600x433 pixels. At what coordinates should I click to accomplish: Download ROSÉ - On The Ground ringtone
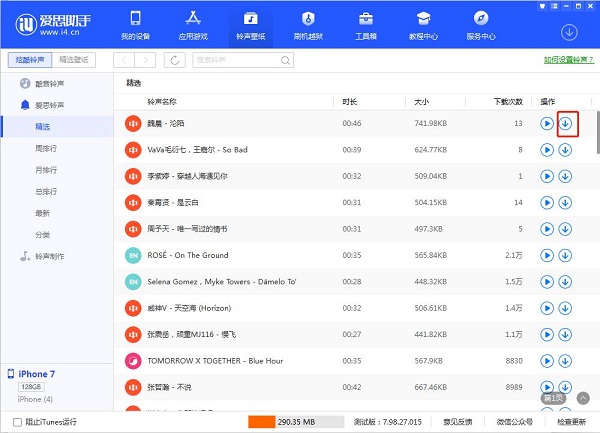click(566, 255)
